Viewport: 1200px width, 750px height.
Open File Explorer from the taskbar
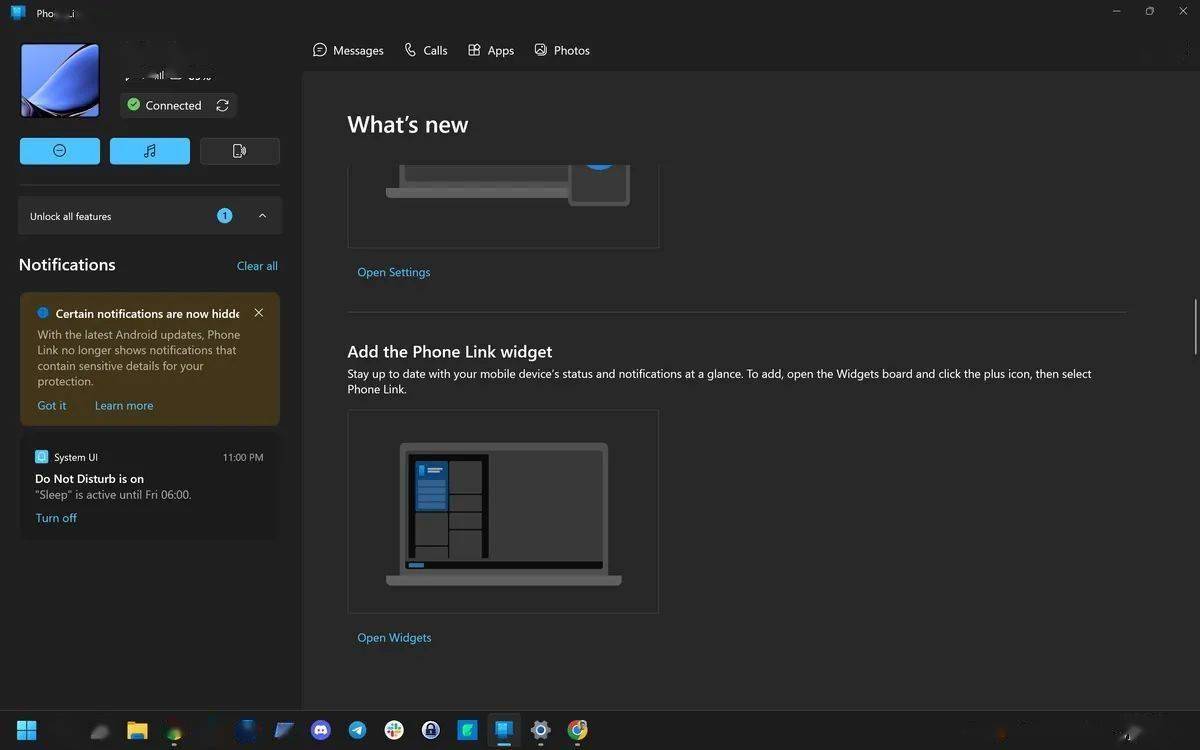point(137,730)
